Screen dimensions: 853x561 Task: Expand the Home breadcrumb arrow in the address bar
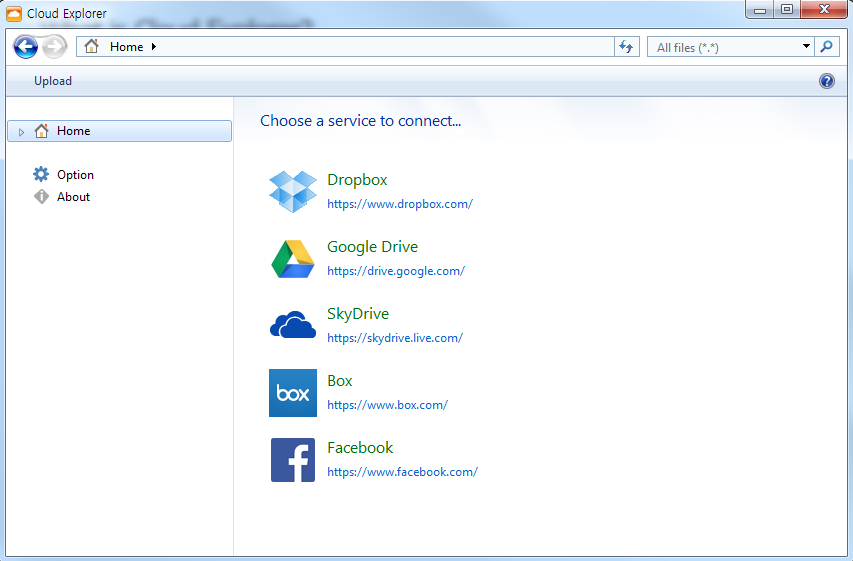coord(154,47)
